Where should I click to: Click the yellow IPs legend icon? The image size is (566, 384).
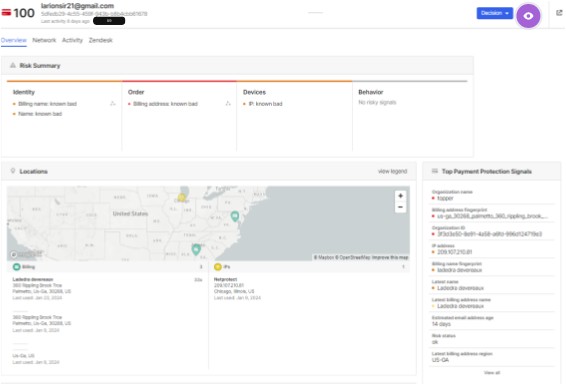(x=218, y=267)
